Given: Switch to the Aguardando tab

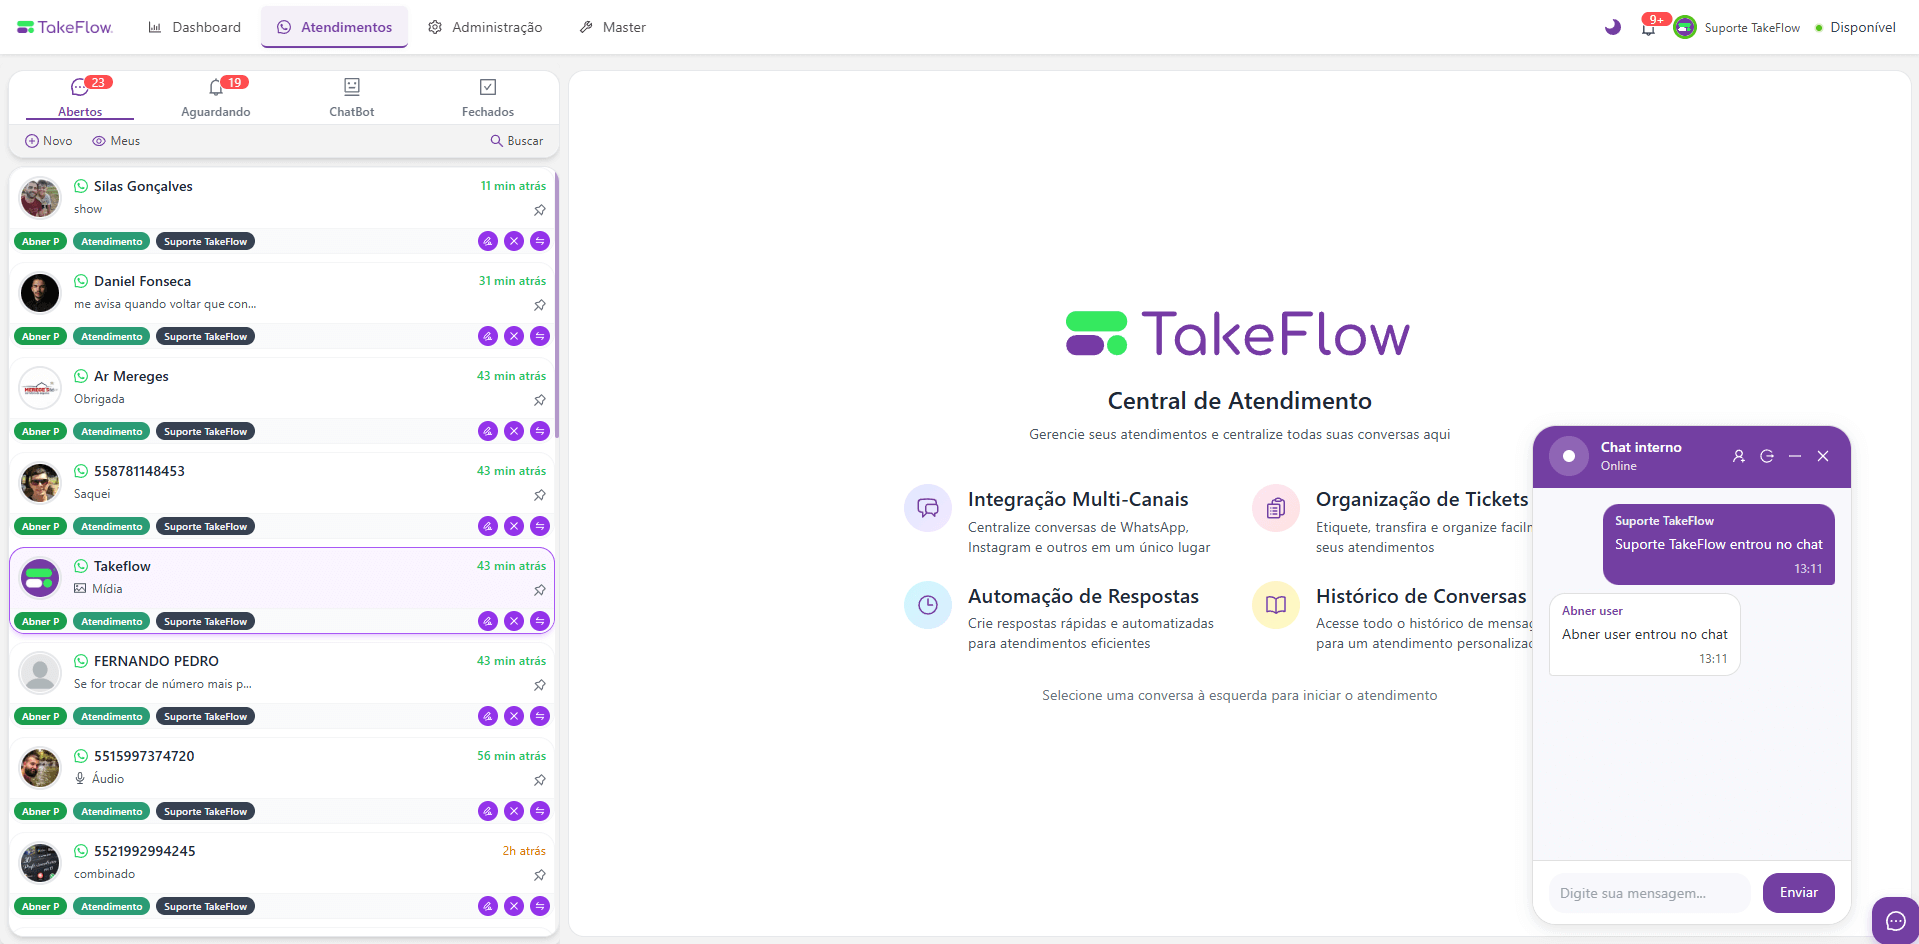Looking at the screenshot, I should click(215, 97).
